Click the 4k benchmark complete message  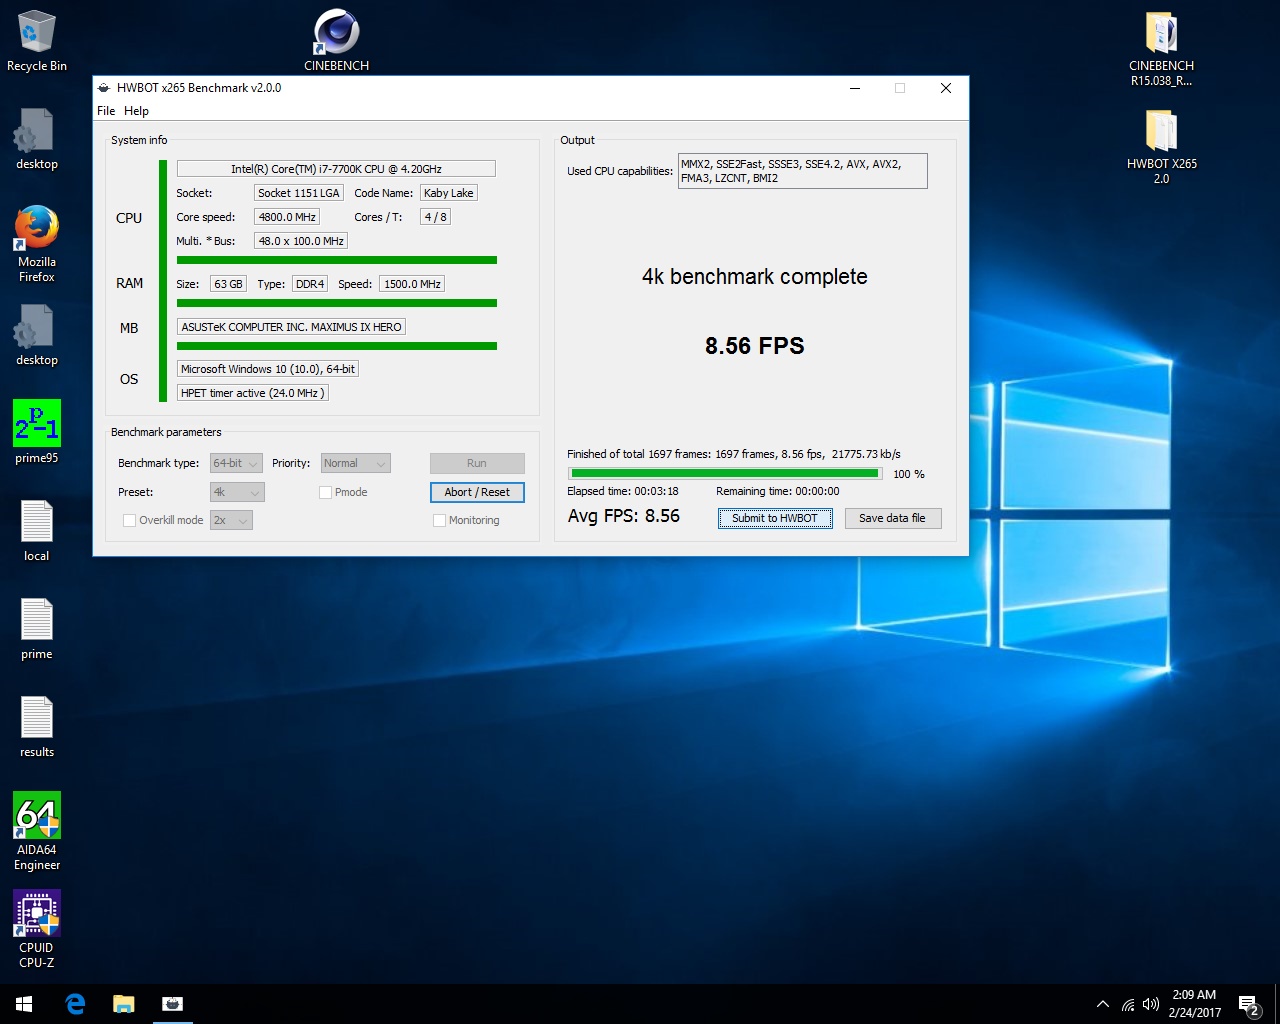click(755, 277)
